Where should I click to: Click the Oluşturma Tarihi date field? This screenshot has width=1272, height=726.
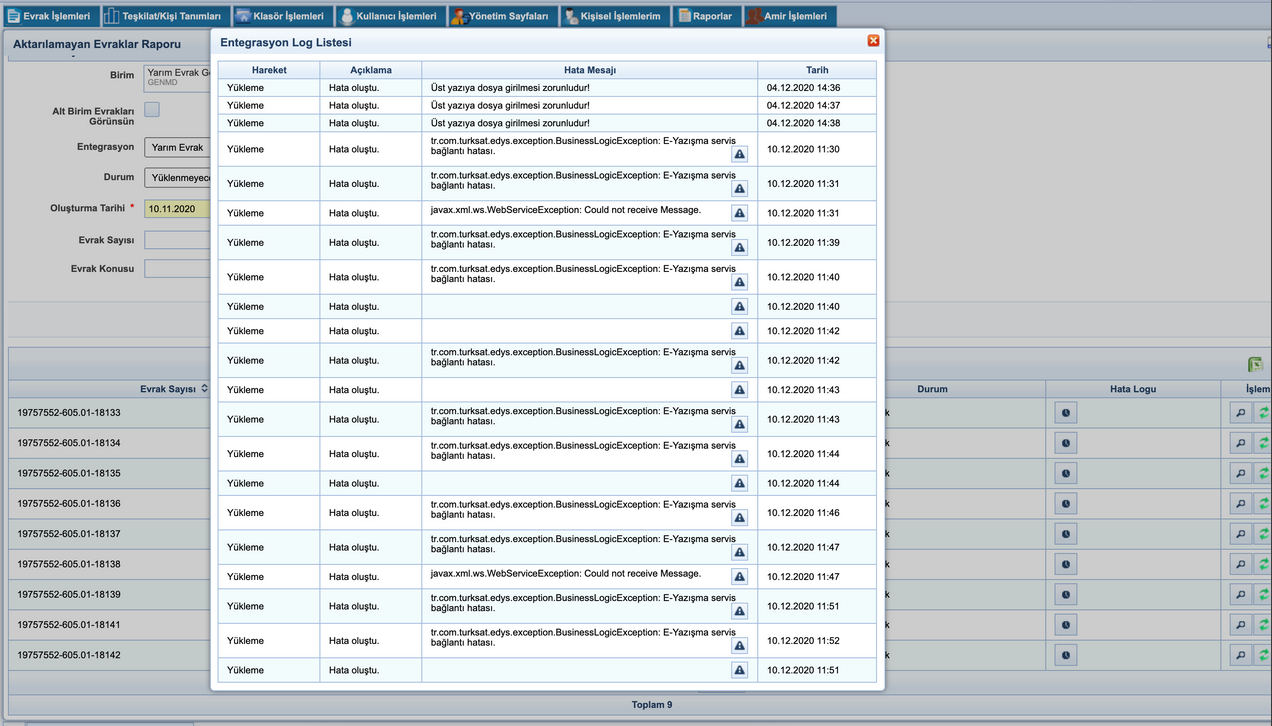[x=177, y=209]
